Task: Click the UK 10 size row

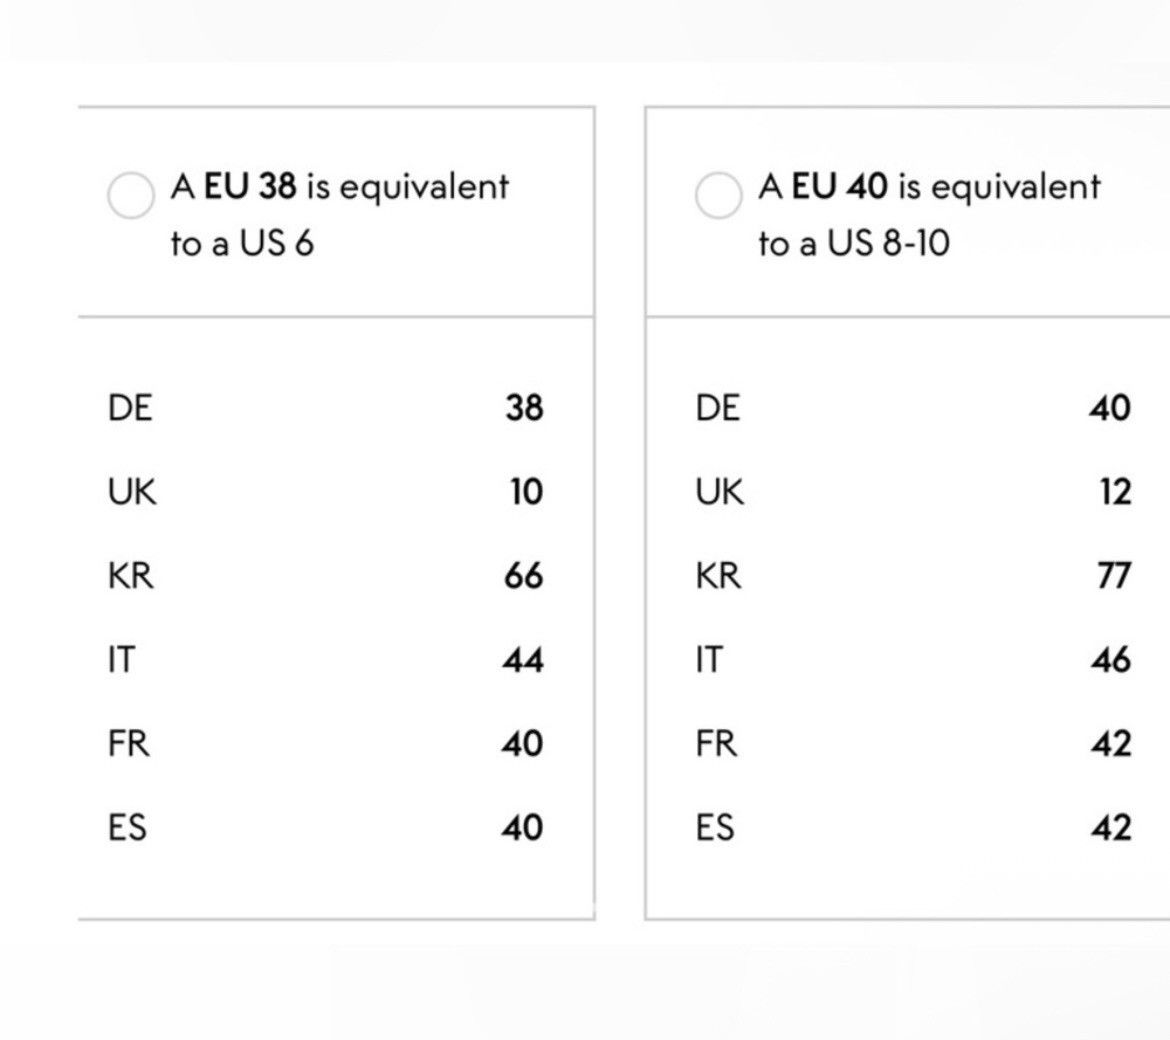Action: (x=325, y=492)
